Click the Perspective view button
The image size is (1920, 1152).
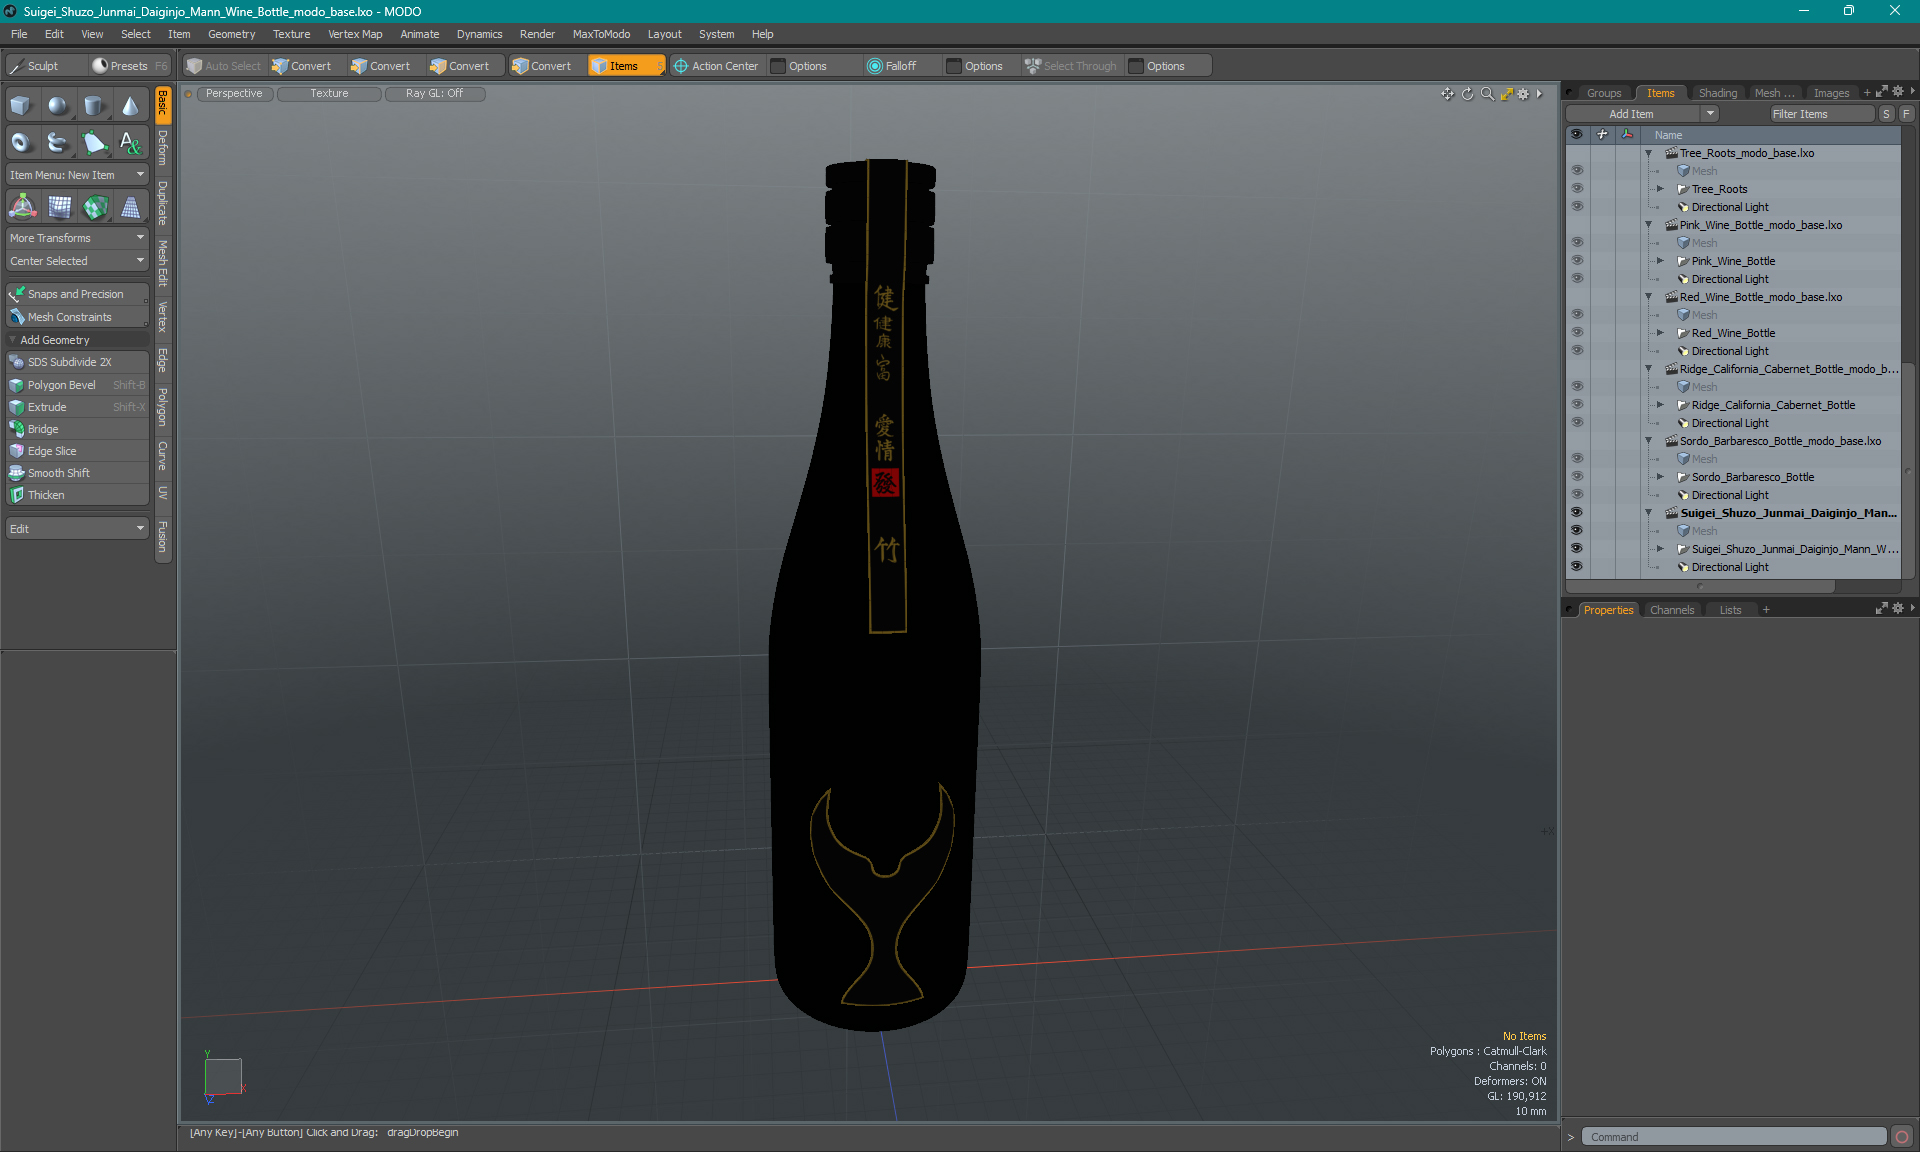[234, 94]
